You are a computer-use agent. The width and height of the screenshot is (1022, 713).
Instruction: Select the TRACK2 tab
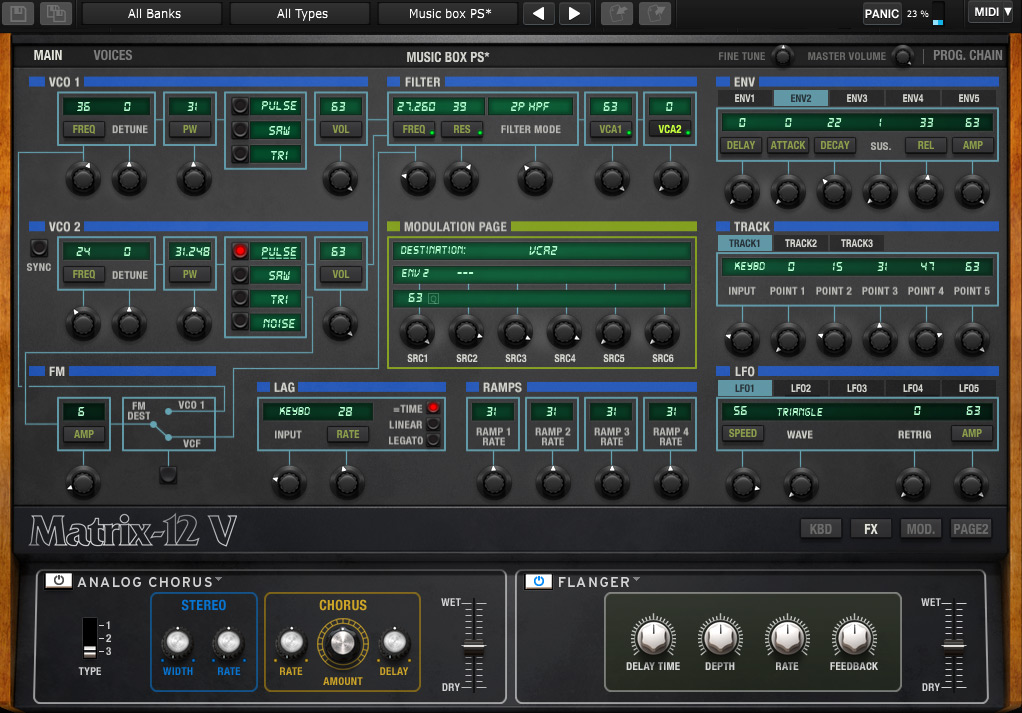(x=800, y=243)
